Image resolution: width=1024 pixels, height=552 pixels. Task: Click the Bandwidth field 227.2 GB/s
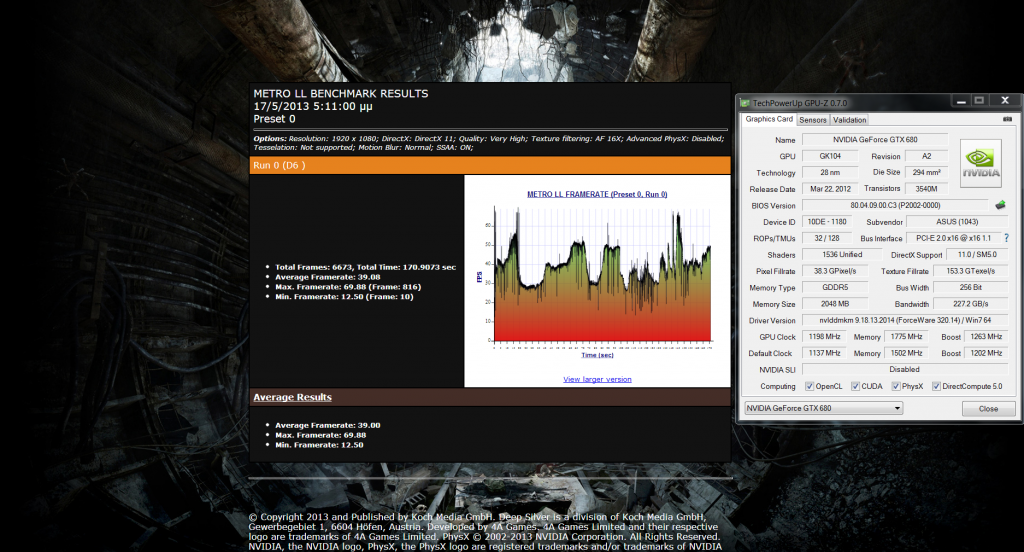[x=970, y=304]
